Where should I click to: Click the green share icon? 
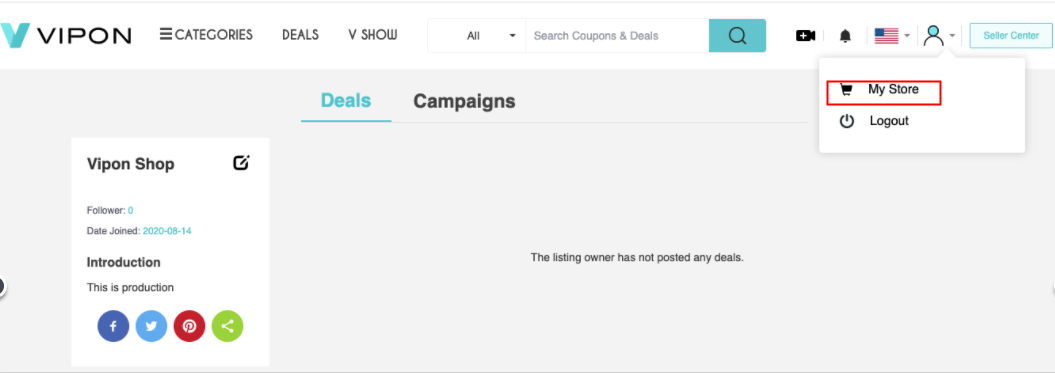227,327
